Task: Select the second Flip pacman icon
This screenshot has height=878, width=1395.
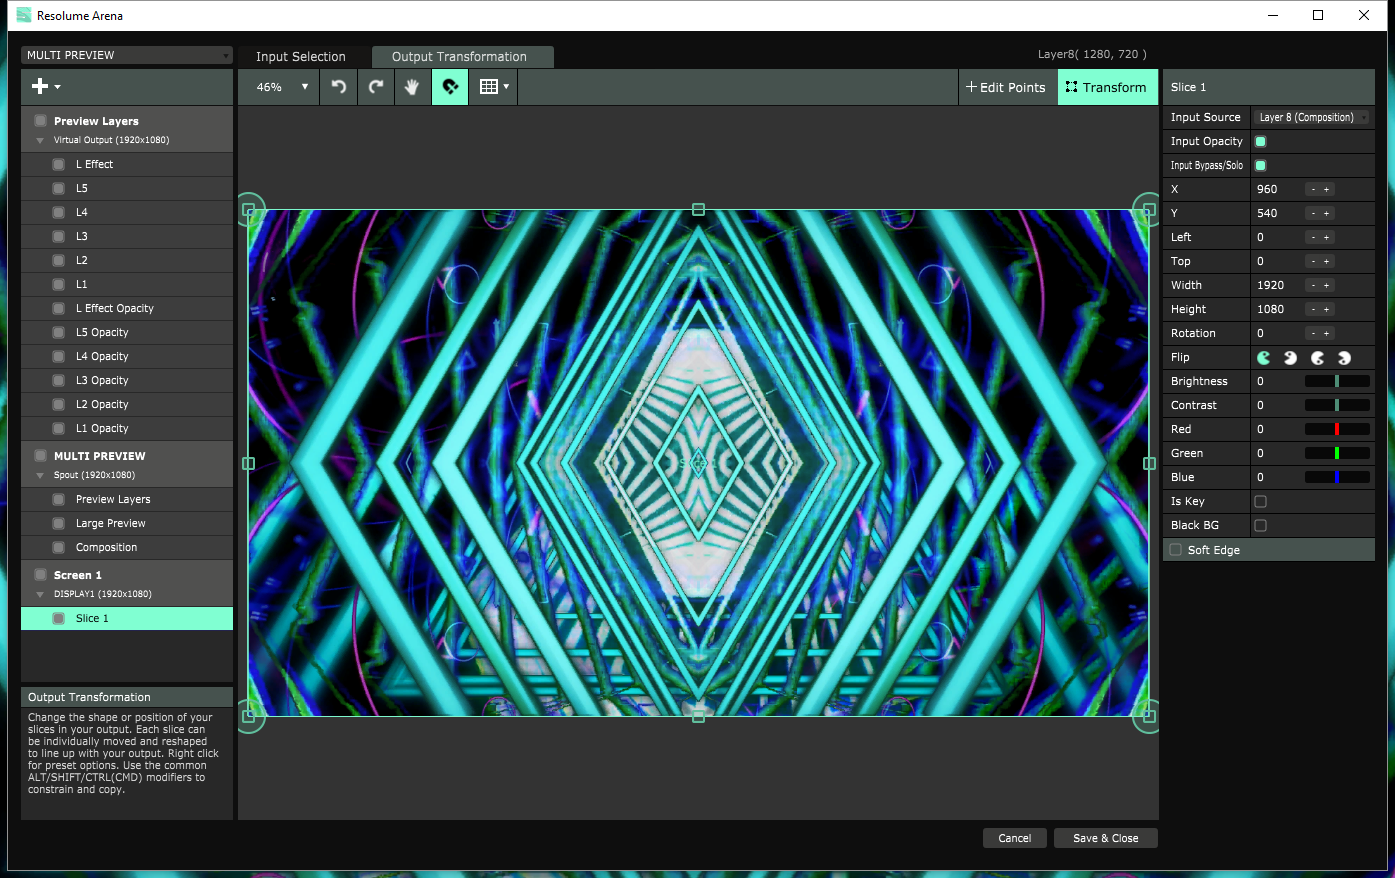Action: pyautogui.click(x=1291, y=358)
